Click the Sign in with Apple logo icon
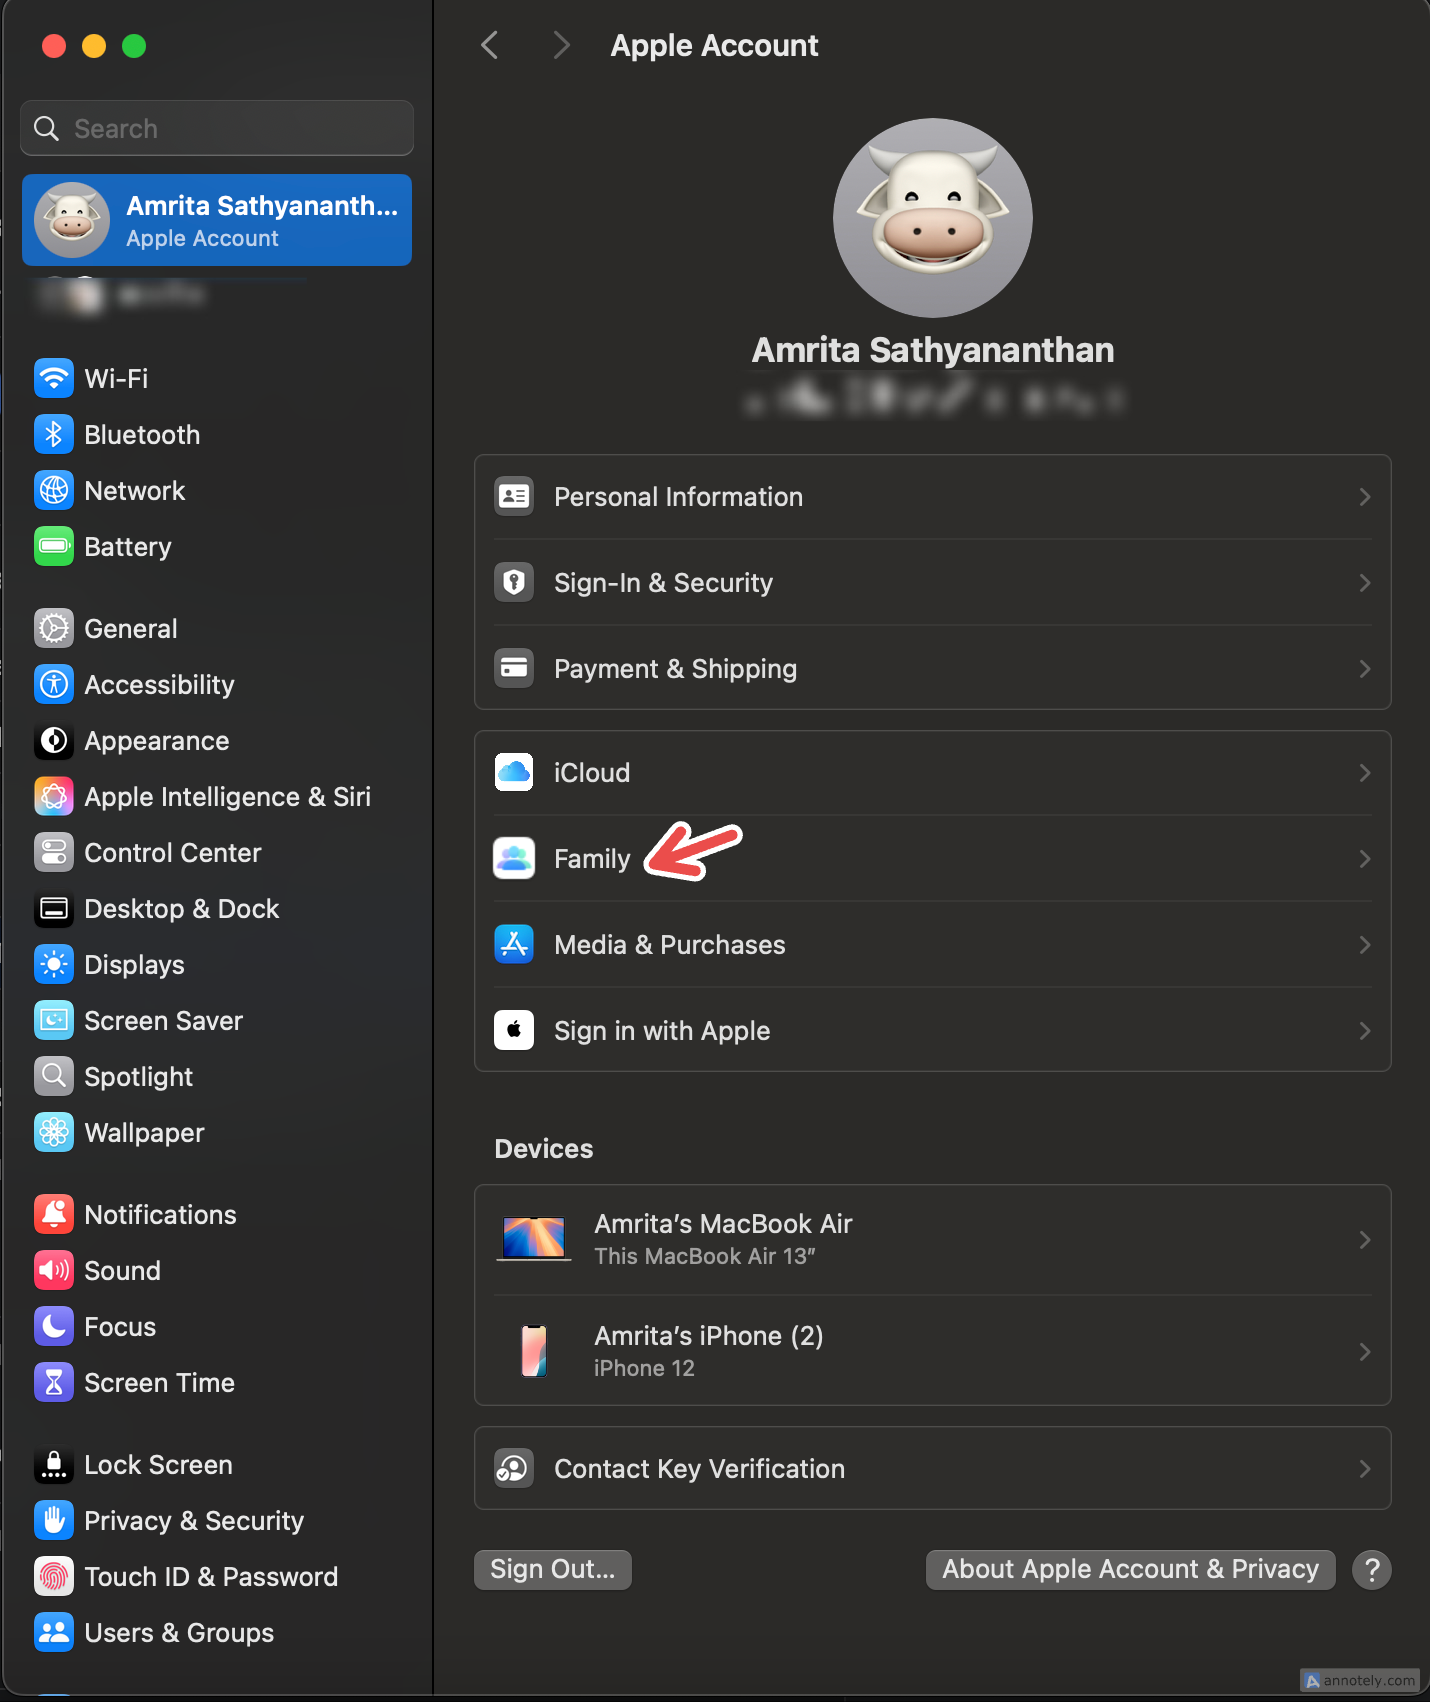 (x=514, y=1030)
